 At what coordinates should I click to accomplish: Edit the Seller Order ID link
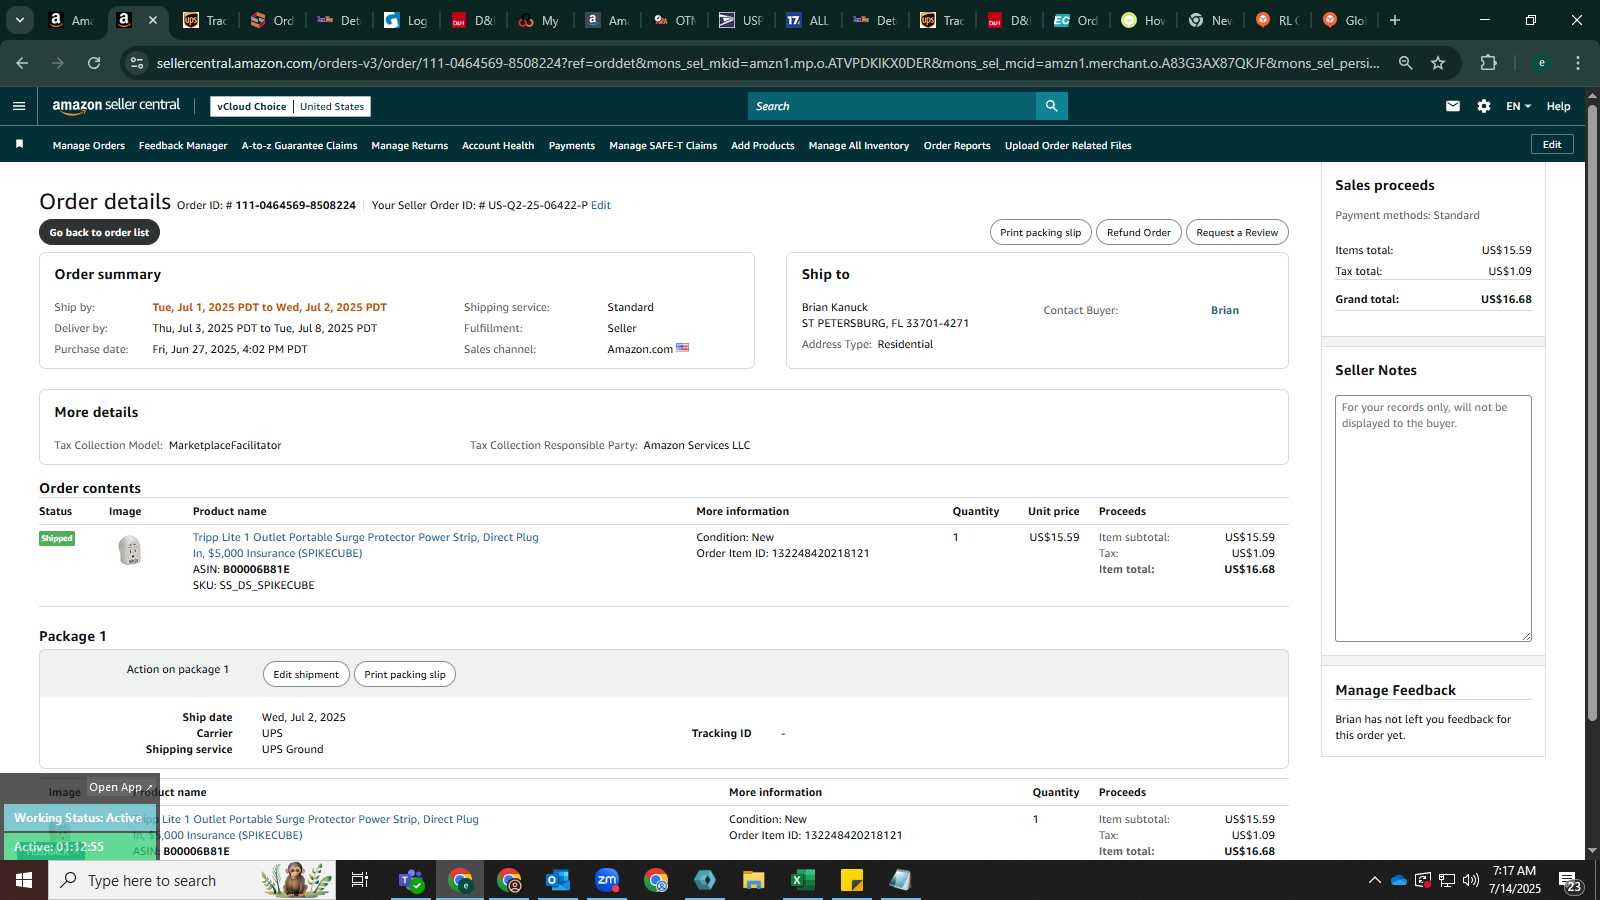coord(601,205)
